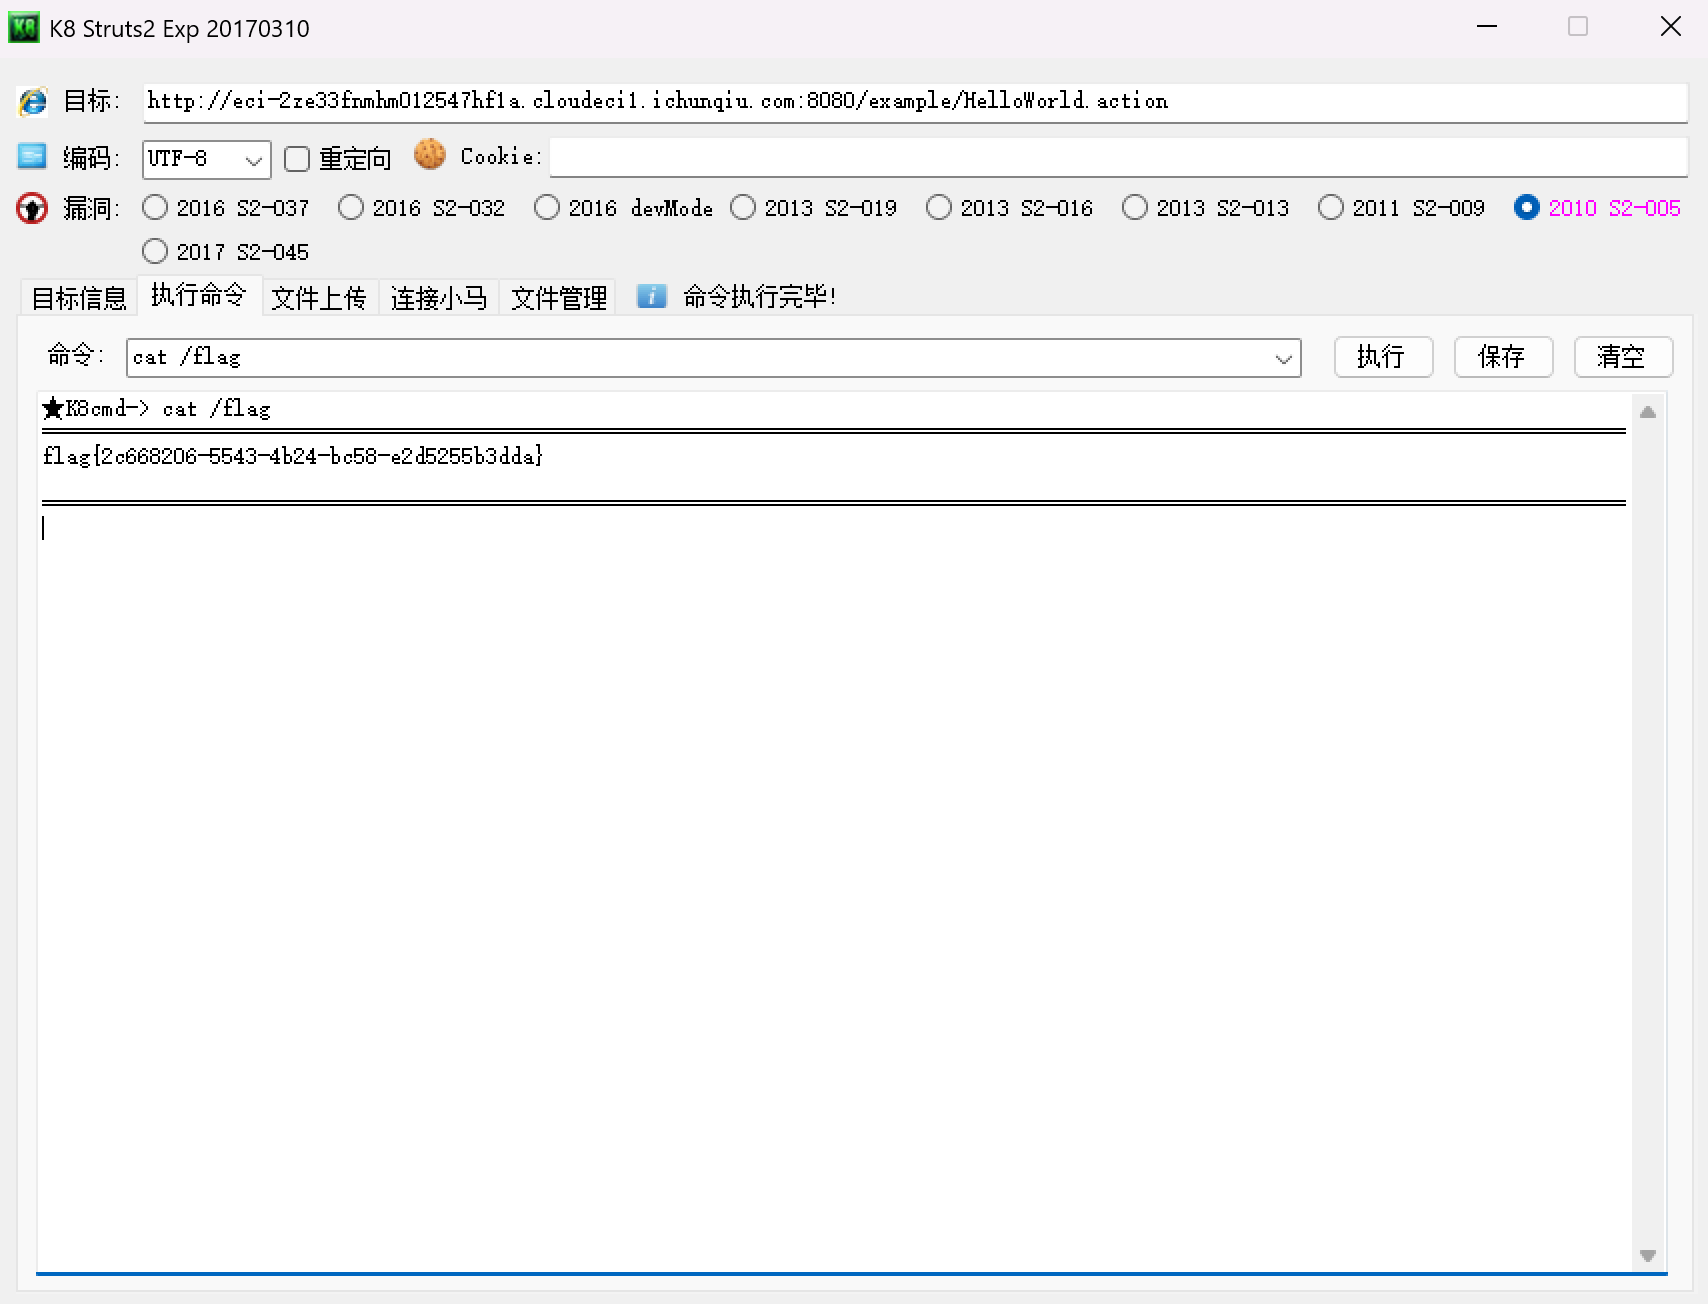Screen dimensions: 1708x1304
Task: Select the 2013 S2-019 radio button
Action: click(743, 207)
